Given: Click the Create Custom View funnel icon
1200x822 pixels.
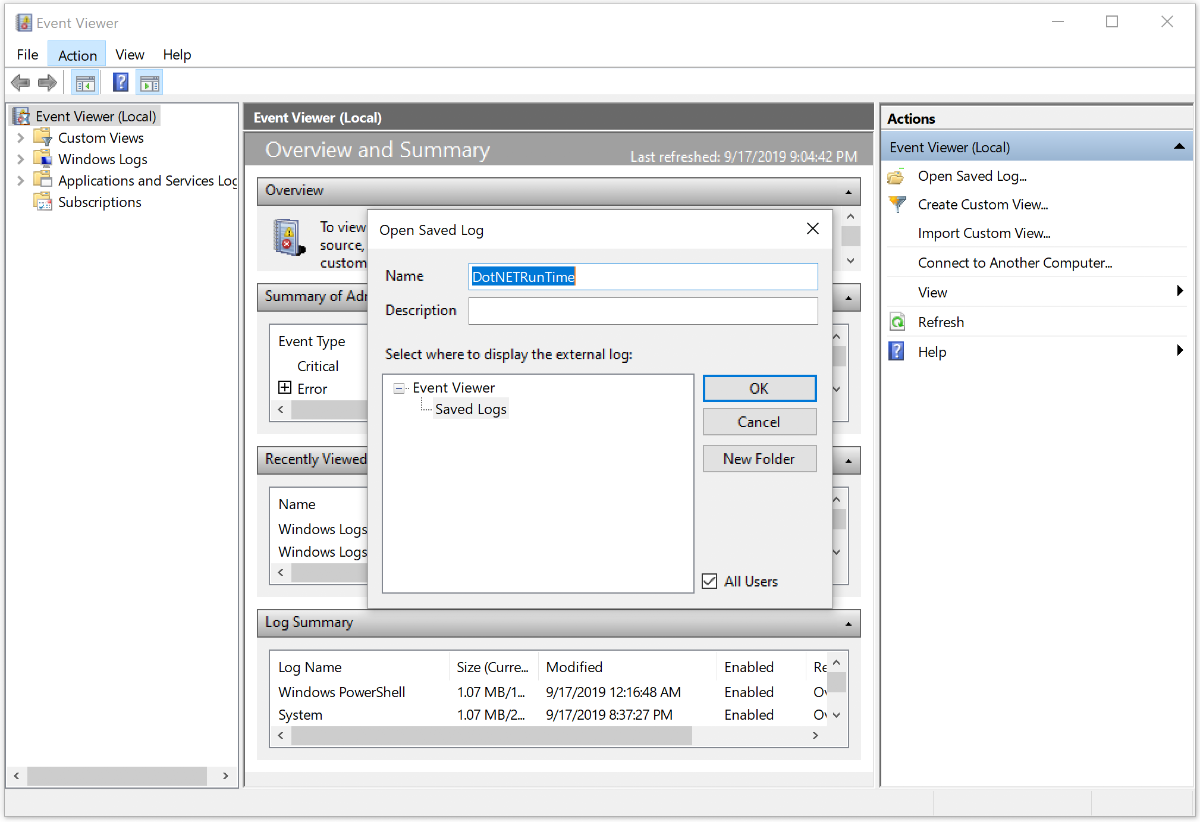Looking at the screenshot, I should 898,204.
